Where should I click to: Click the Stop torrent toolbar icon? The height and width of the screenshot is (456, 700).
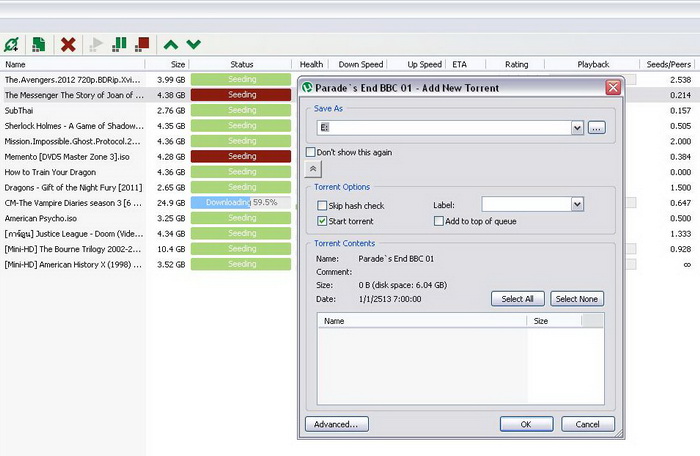coord(142,44)
